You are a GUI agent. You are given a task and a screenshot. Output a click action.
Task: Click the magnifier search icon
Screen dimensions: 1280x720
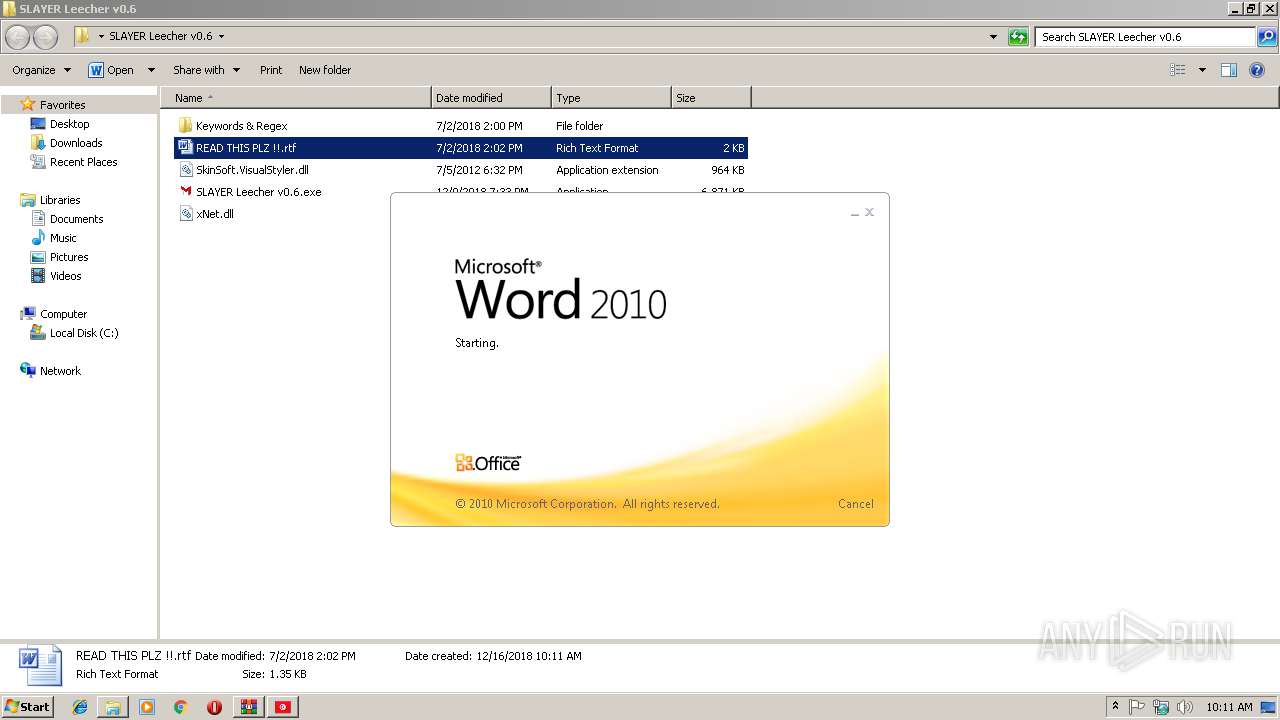coord(1267,37)
